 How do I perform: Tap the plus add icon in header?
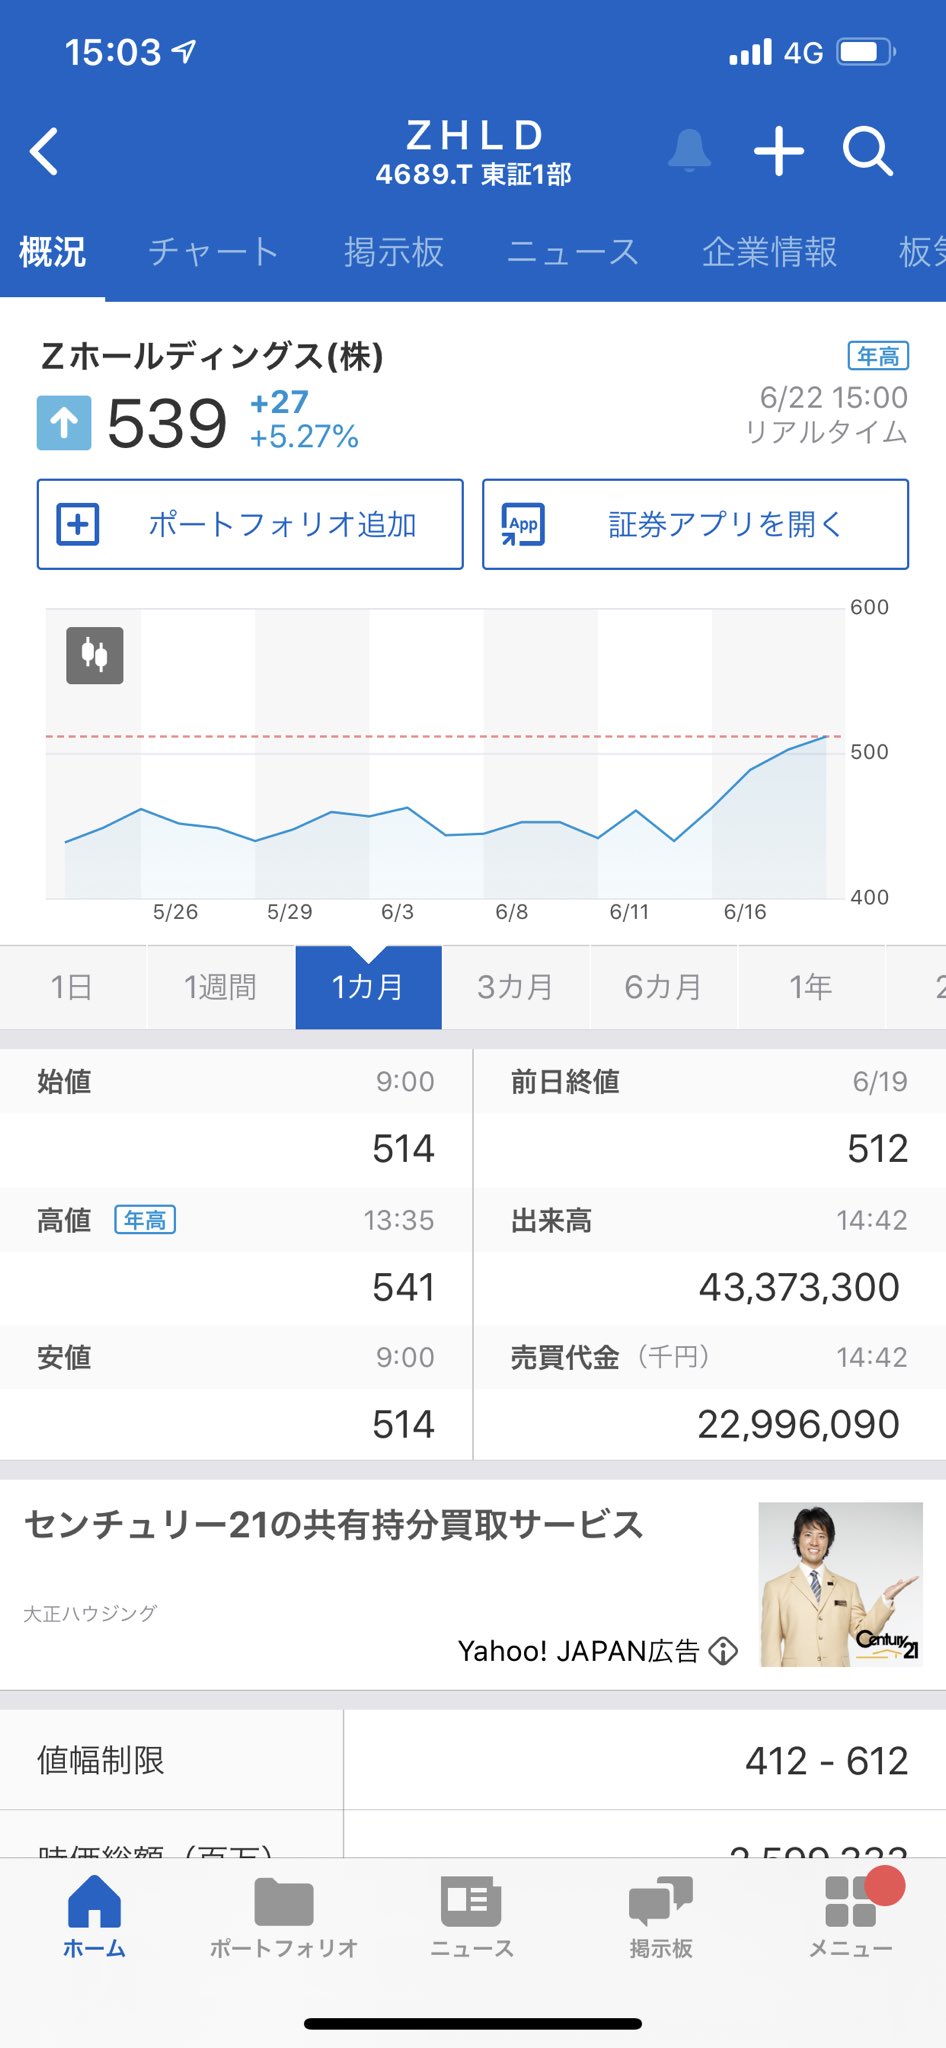[x=779, y=152]
